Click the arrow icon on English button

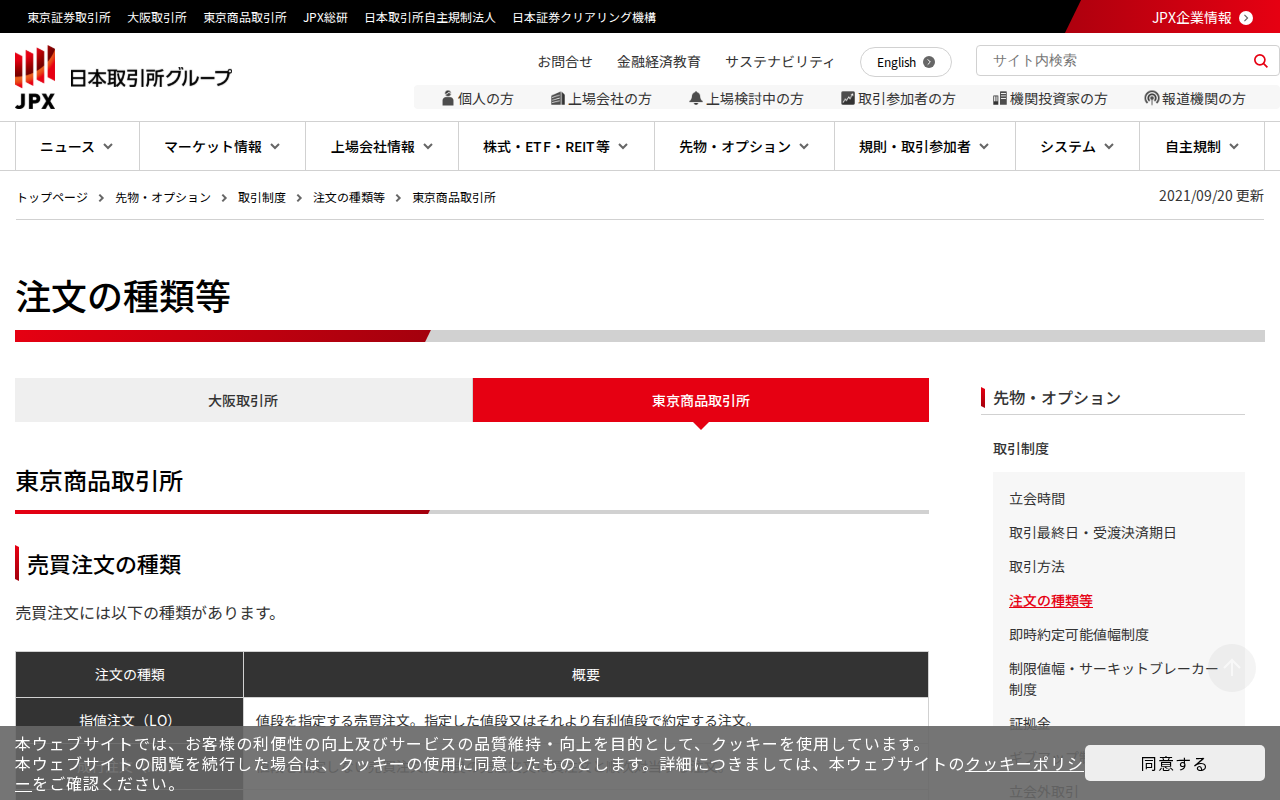tap(929, 62)
